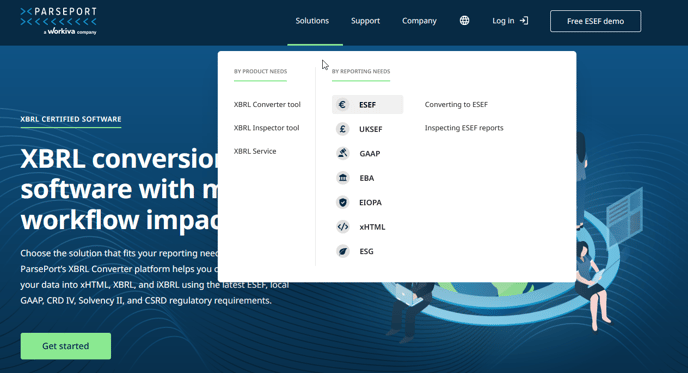This screenshot has height=373, width=688.
Task: Click the Get started button
Action: (66, 346)
